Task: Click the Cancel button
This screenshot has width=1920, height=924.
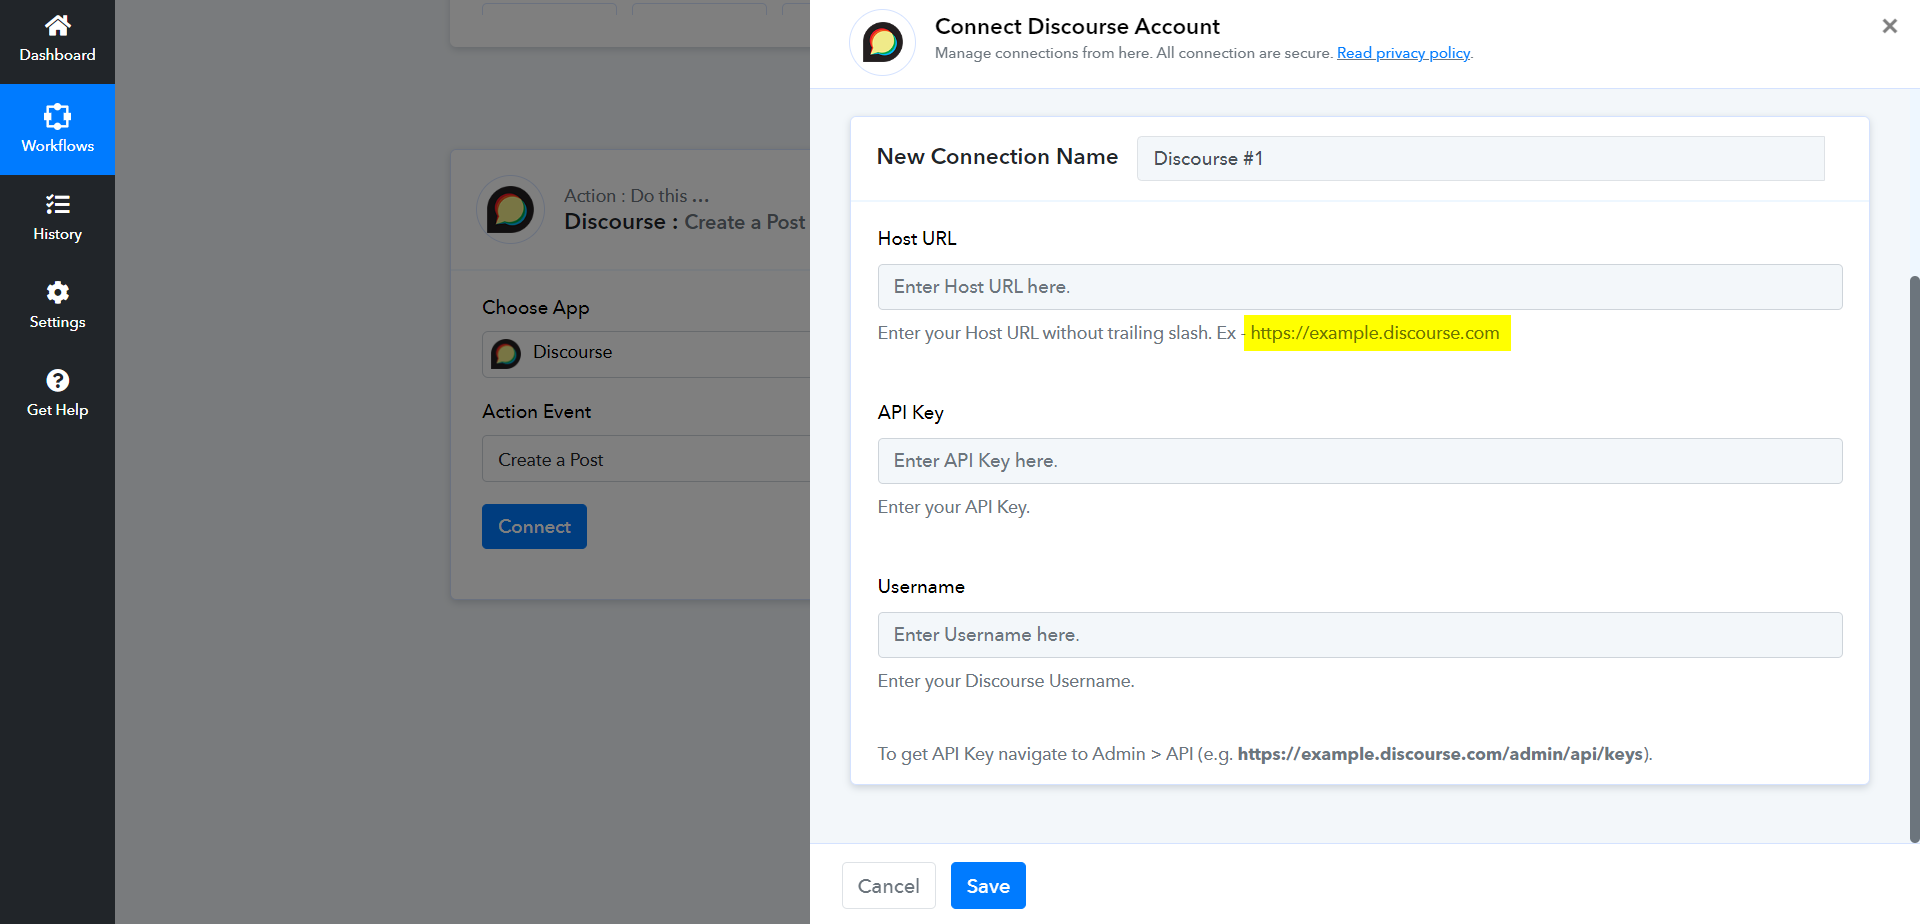Action: tap(888, 886)
